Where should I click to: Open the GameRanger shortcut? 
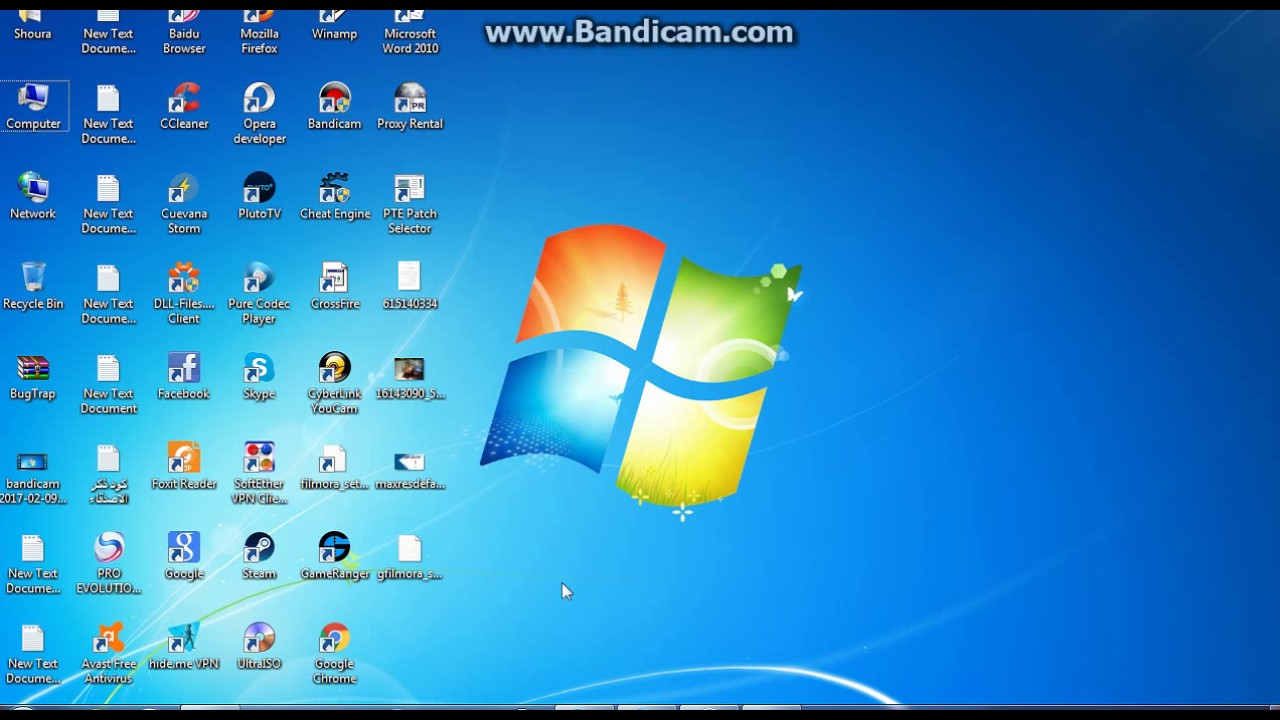(334, 557)
